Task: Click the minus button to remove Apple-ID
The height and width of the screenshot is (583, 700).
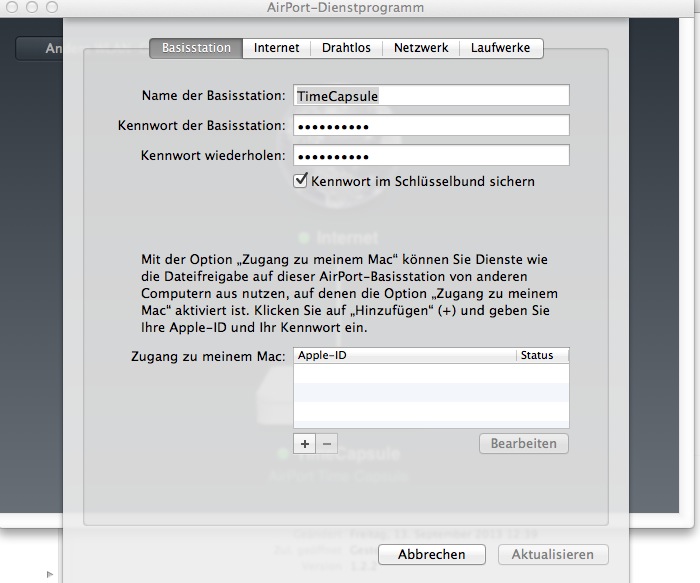Action: [x=327, y=444]
